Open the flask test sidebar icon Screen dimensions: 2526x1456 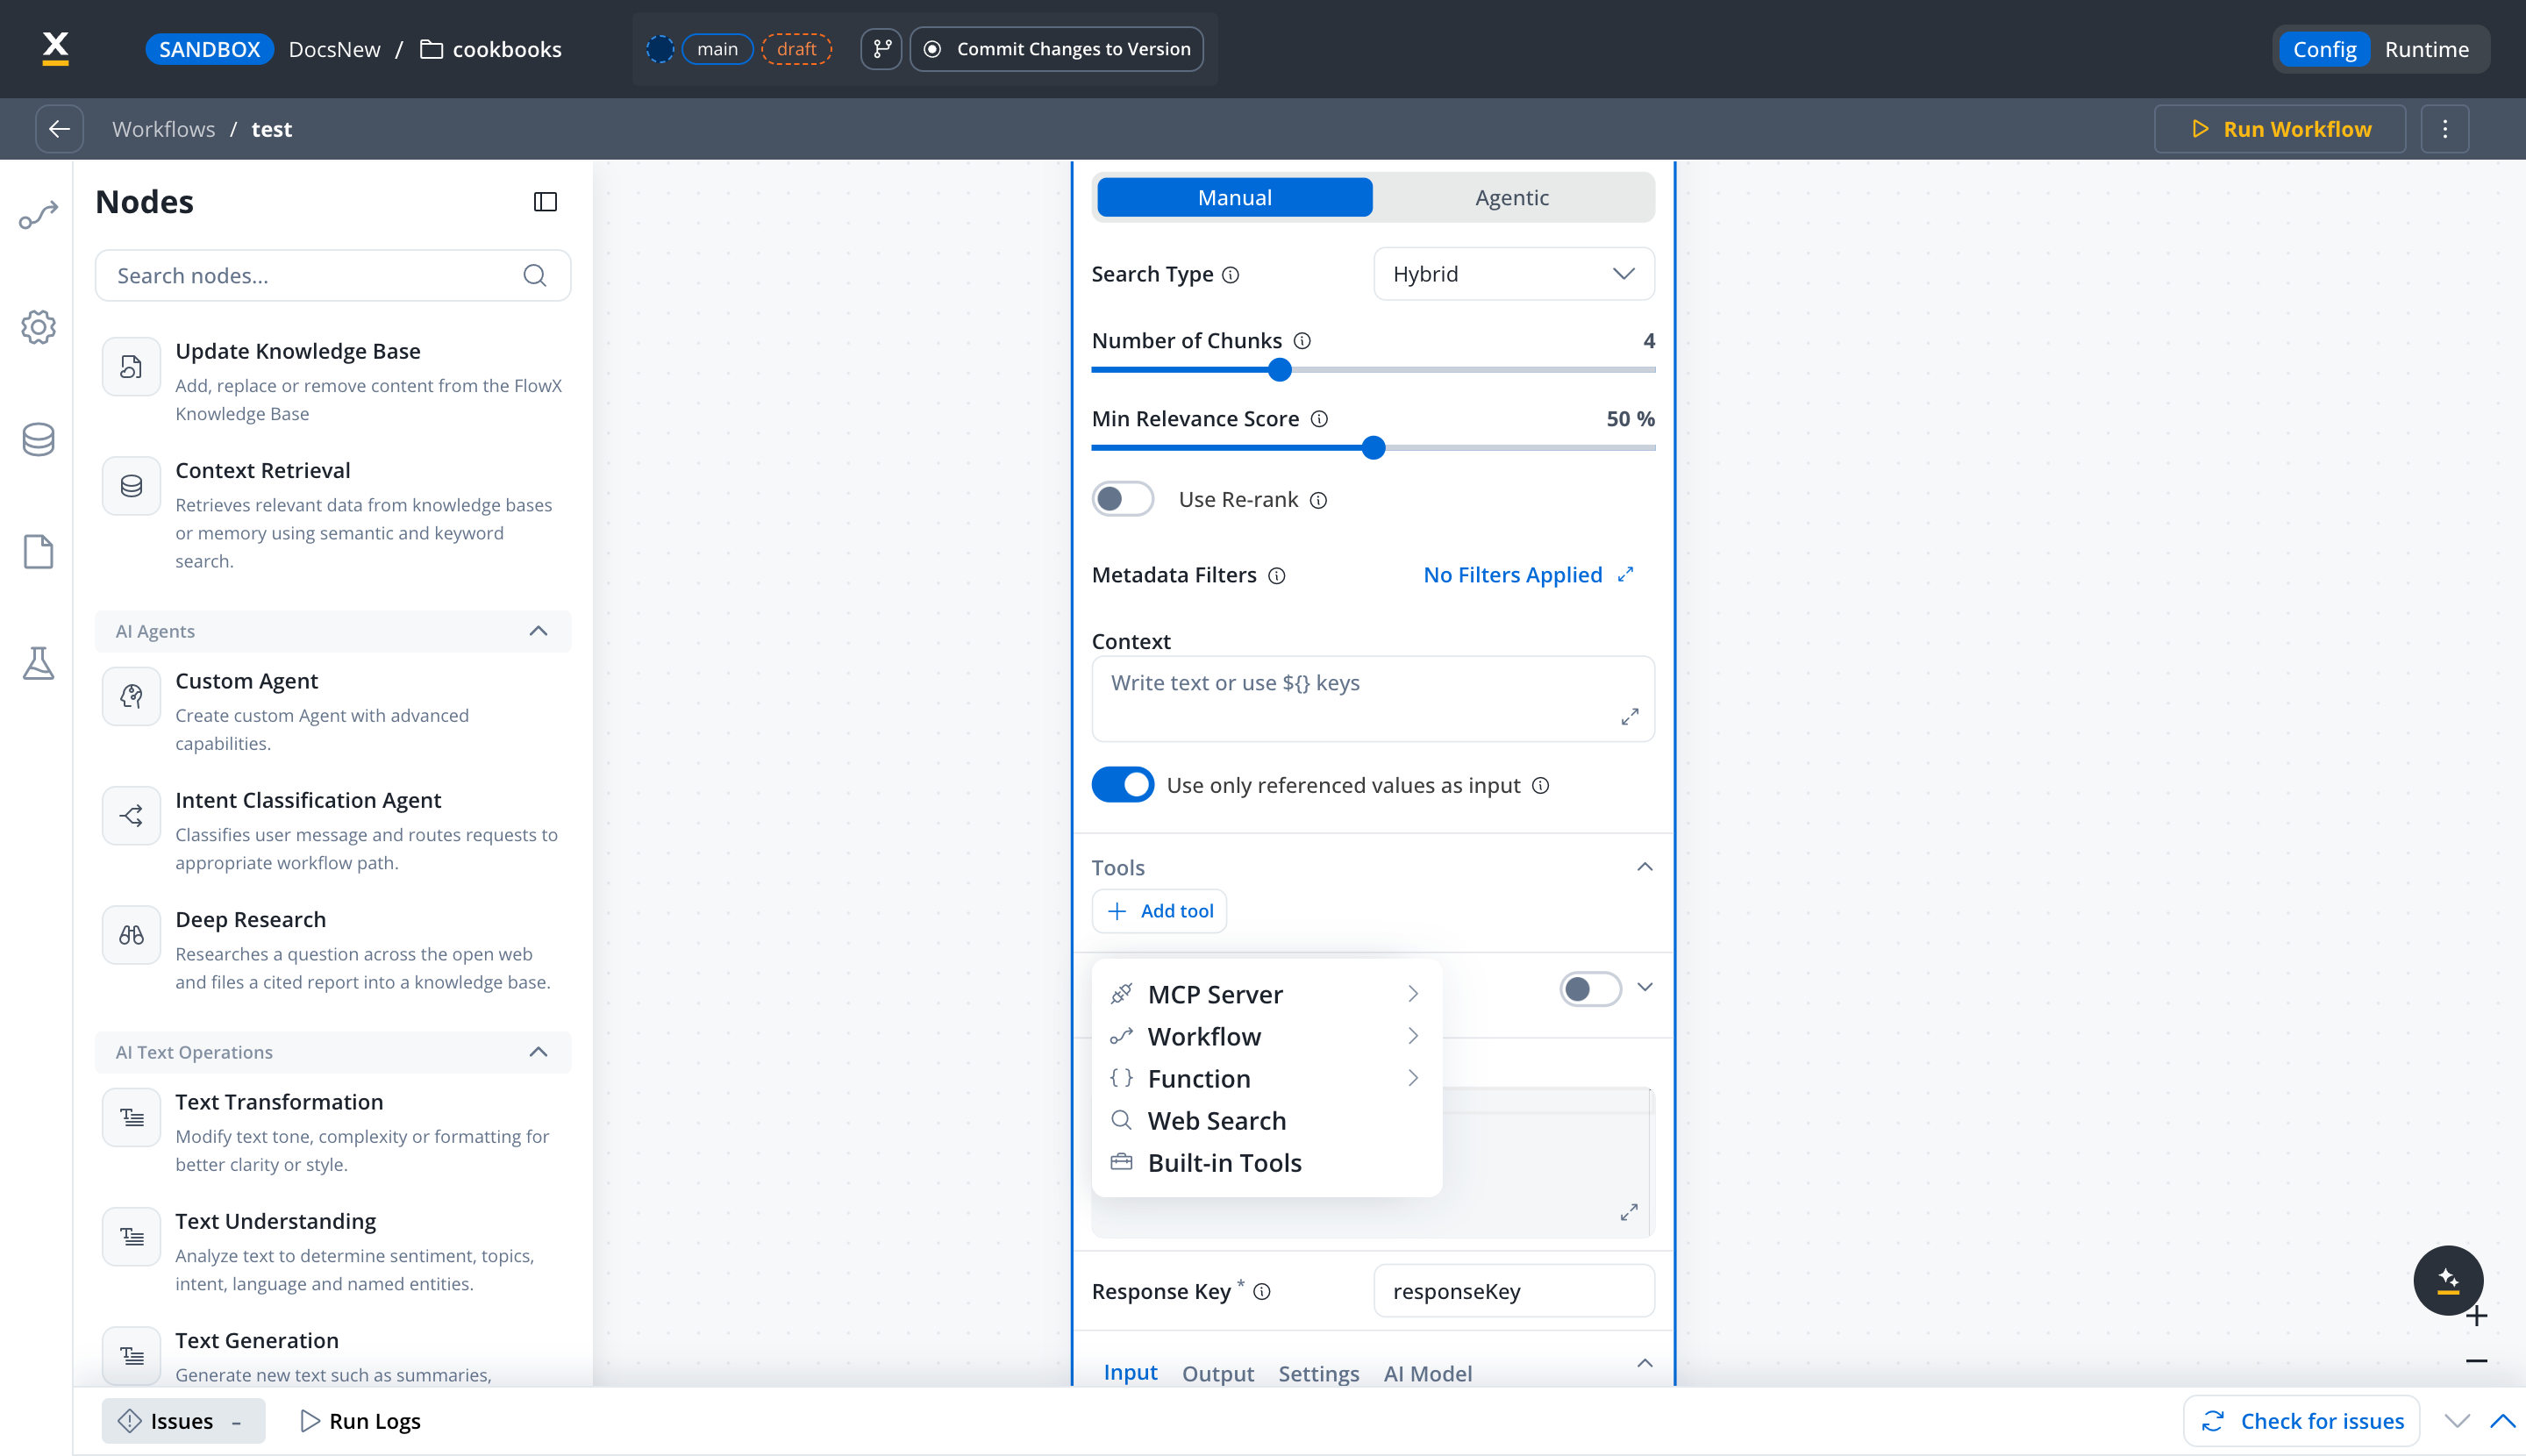pos(38,663)
